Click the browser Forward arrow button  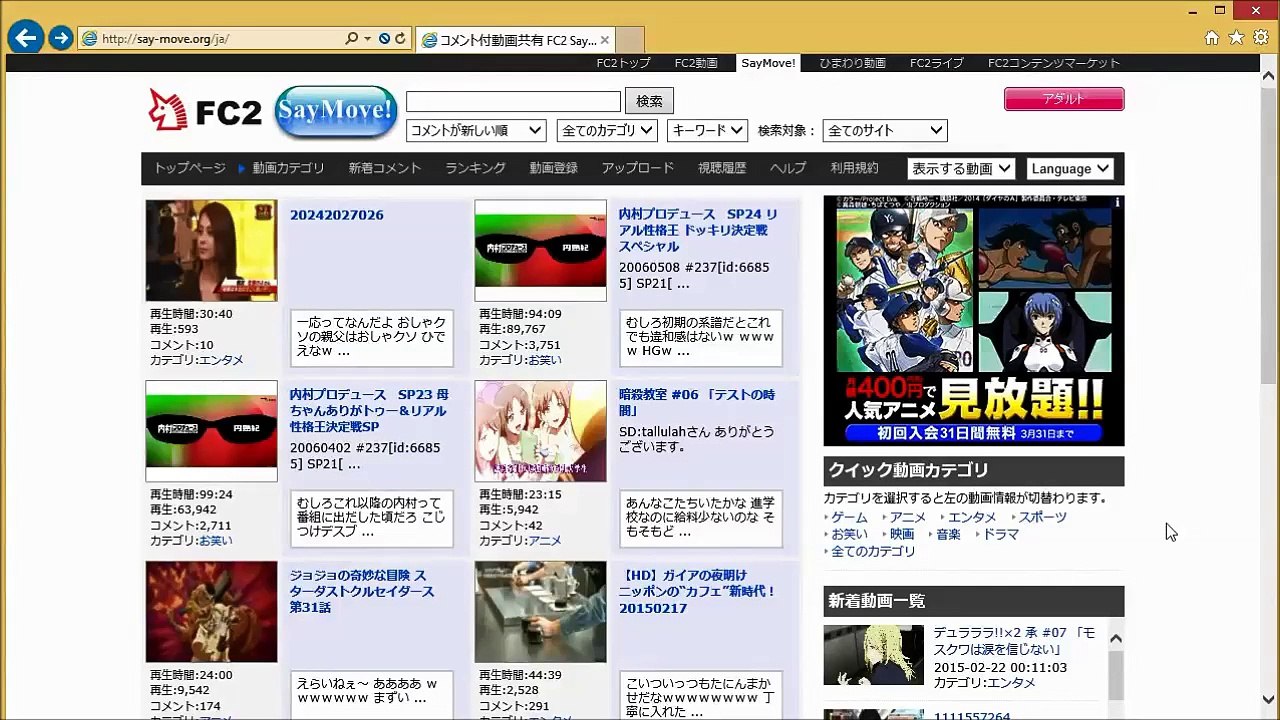tap(61, 39)
